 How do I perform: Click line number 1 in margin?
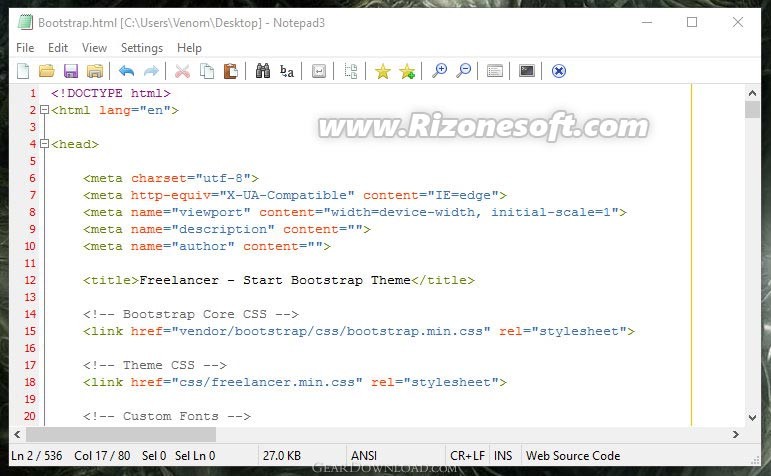tap(32, 93)
